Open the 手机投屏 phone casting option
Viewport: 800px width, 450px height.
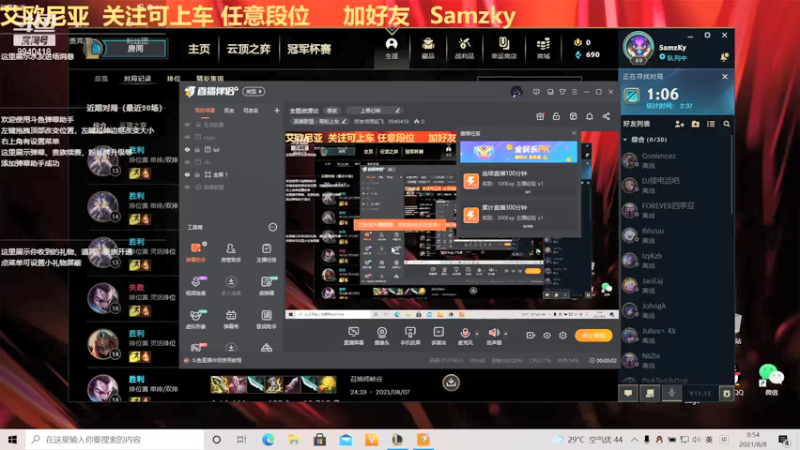(410, 336)
